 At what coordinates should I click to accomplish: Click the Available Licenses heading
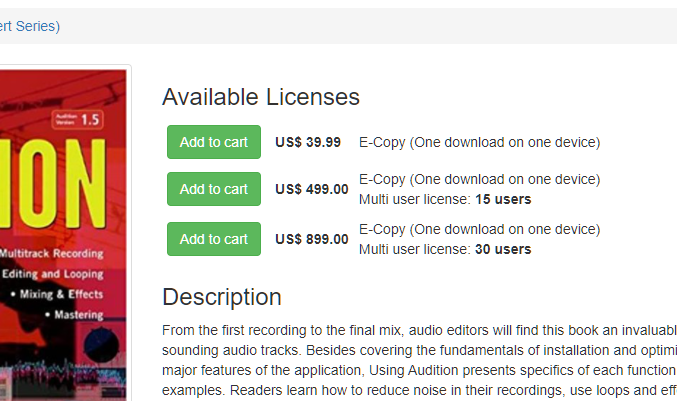(x=260, y=97)
